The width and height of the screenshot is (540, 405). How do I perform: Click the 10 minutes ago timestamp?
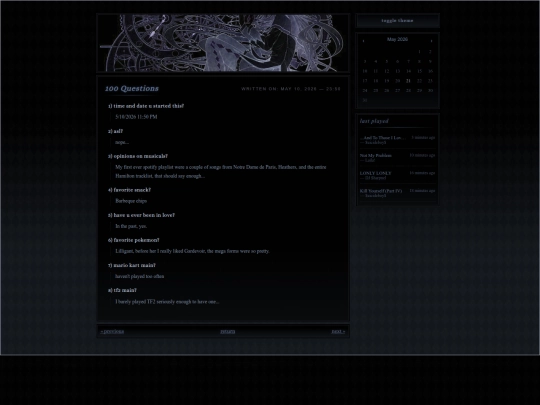[x=422, y=155]
